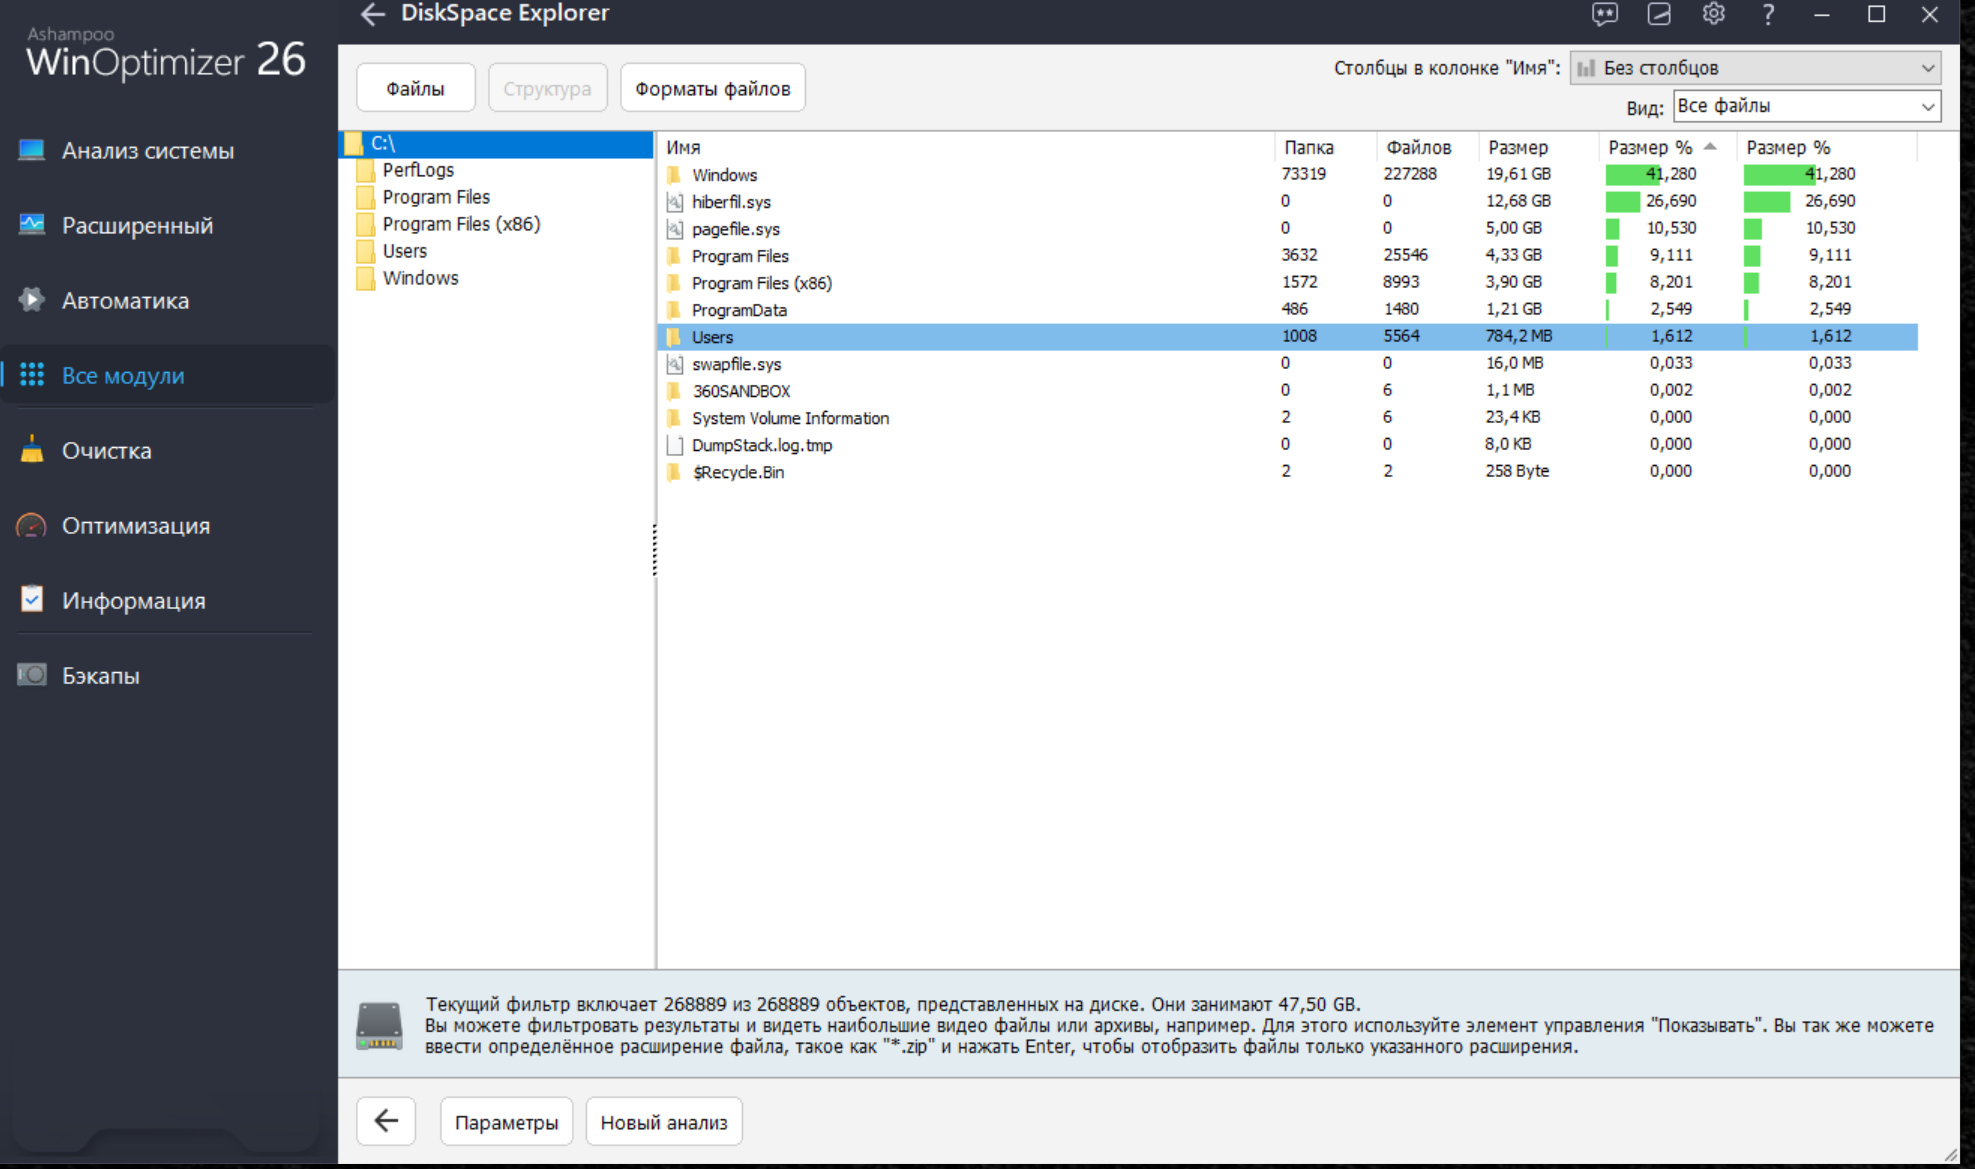This screenshot has height=1169, width=1975.
Task: Switch to the Файлы tab
Action: (415, 89)
